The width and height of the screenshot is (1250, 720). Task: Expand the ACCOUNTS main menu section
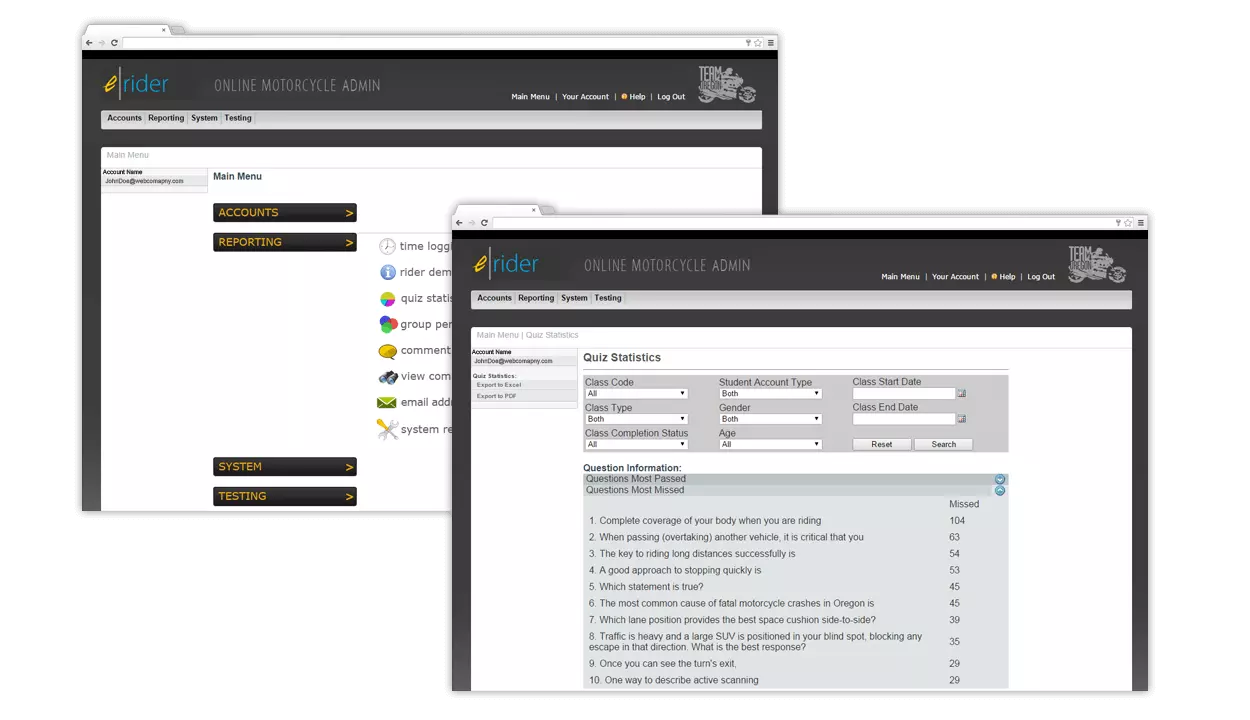pyautogui.click(x=284, y=213)
